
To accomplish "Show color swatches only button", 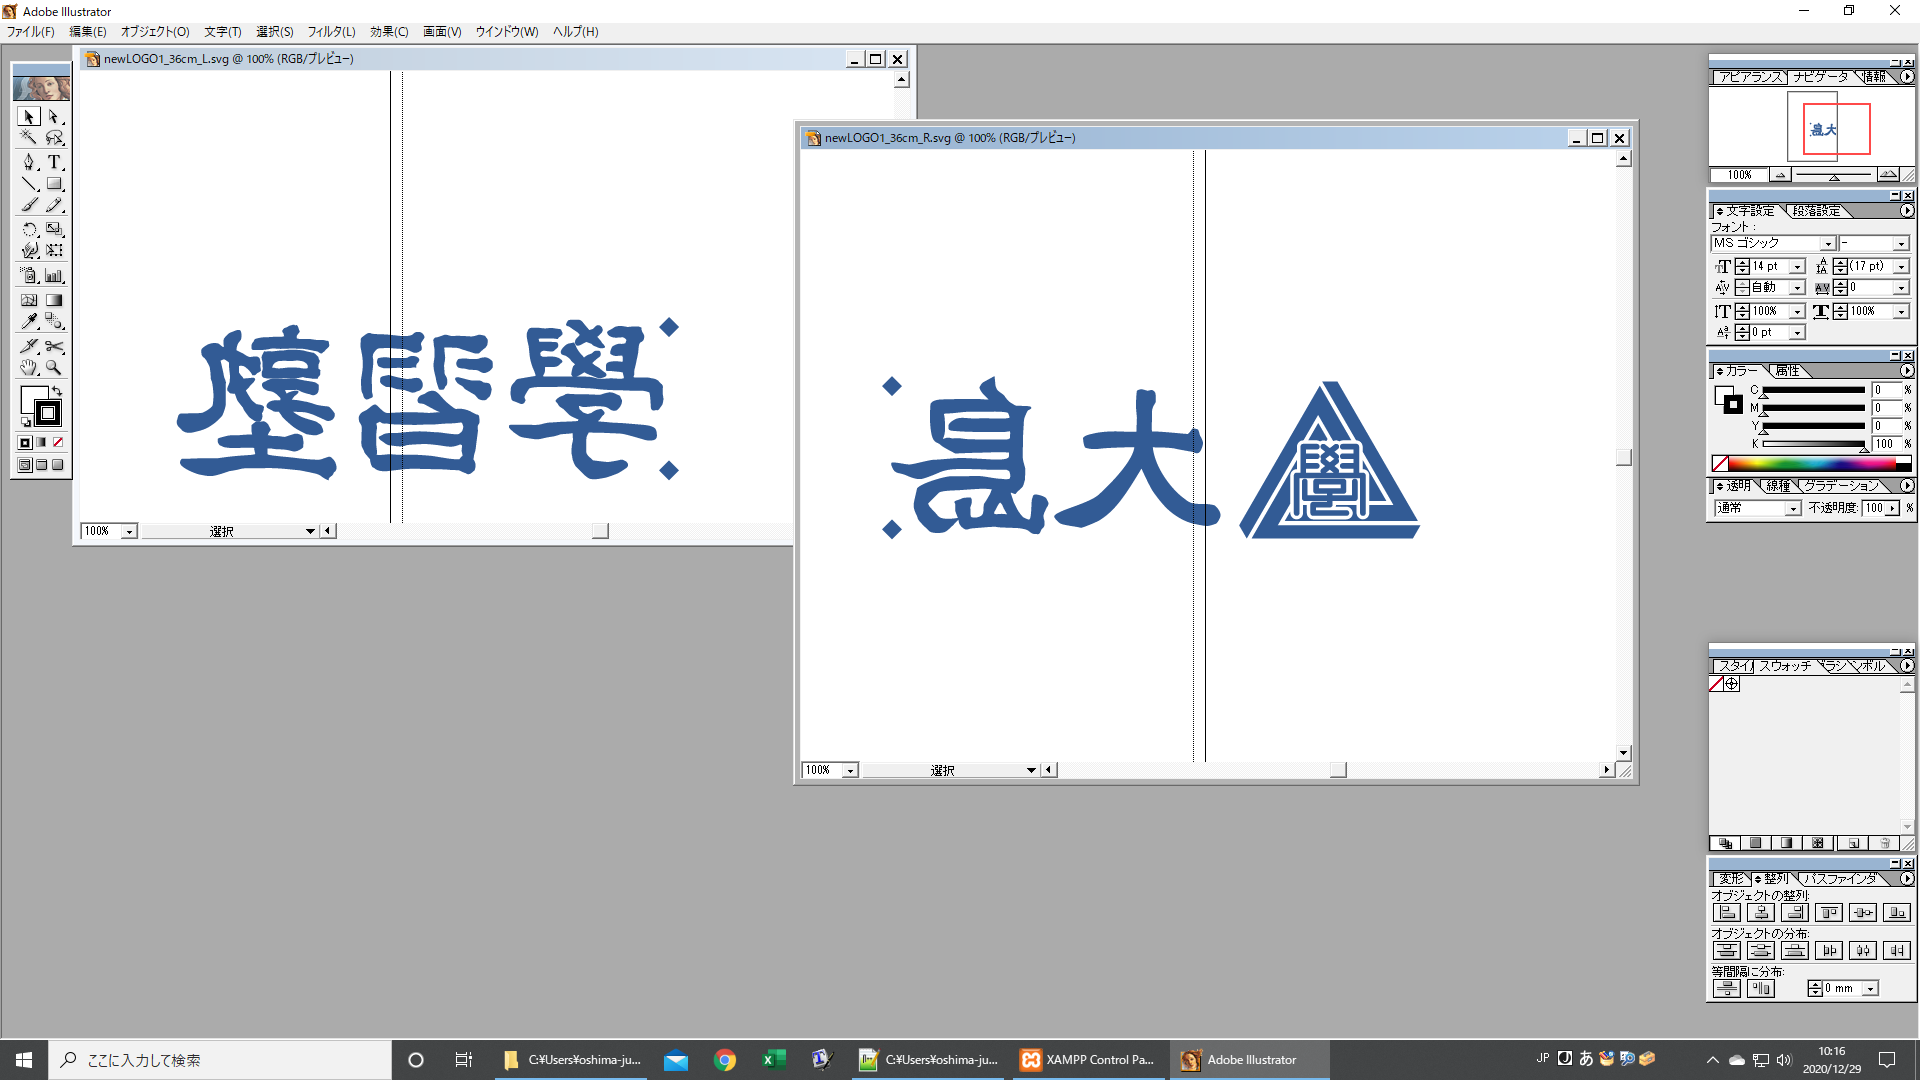I will (x=1755, y=843).
